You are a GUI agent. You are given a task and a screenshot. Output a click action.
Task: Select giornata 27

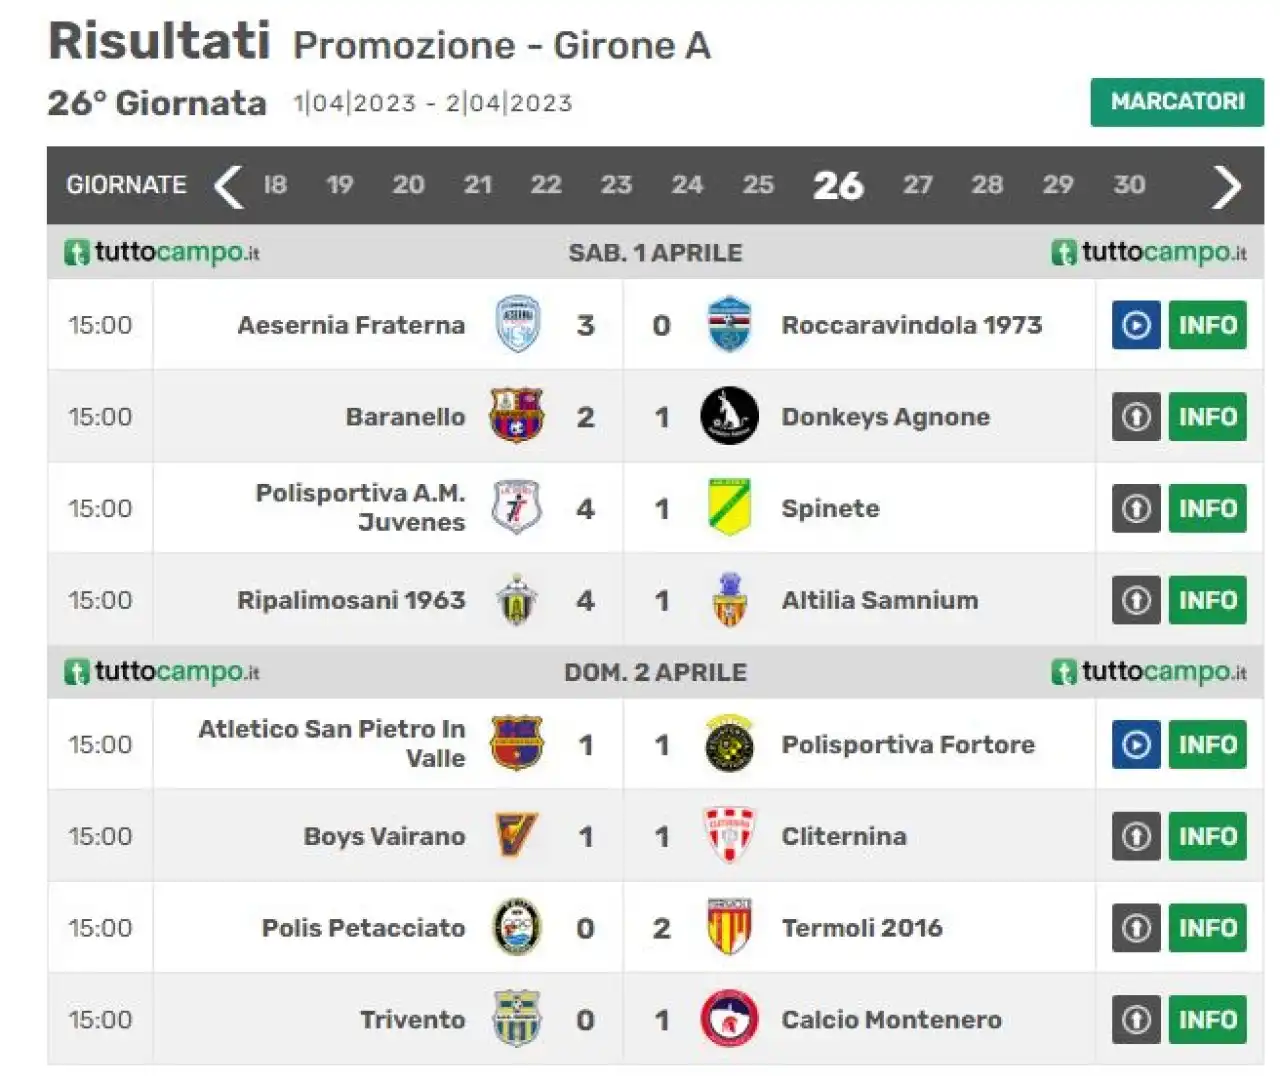(x=917, y=185)
